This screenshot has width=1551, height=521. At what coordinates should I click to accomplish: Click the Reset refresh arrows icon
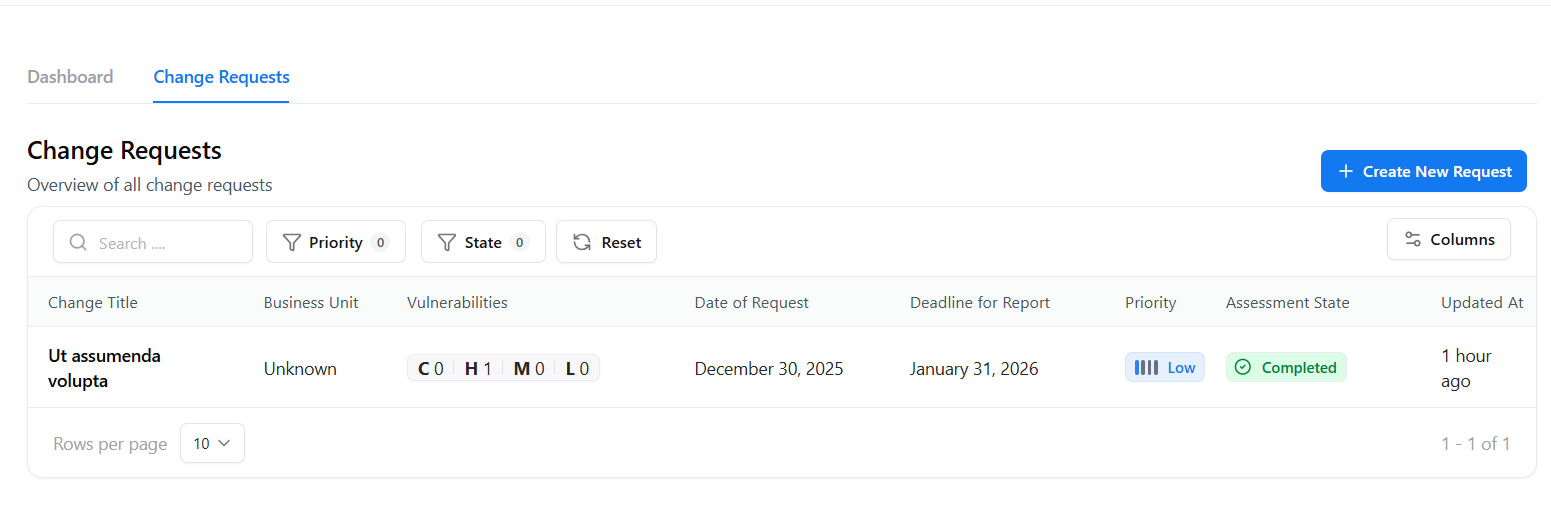click(x=582, y=243)
